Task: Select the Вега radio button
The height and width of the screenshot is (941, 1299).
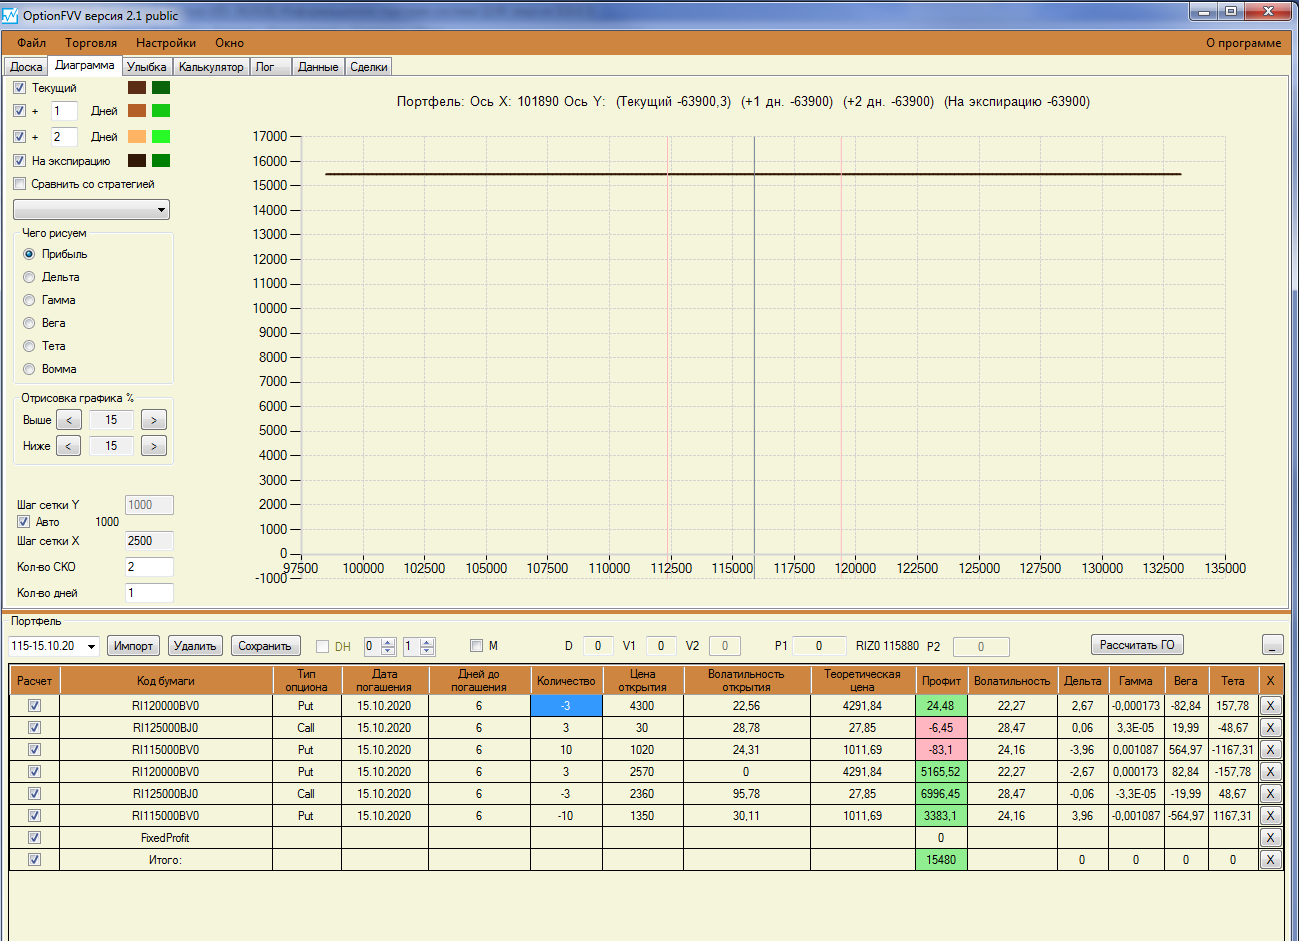Action: [x=29, y=323]
